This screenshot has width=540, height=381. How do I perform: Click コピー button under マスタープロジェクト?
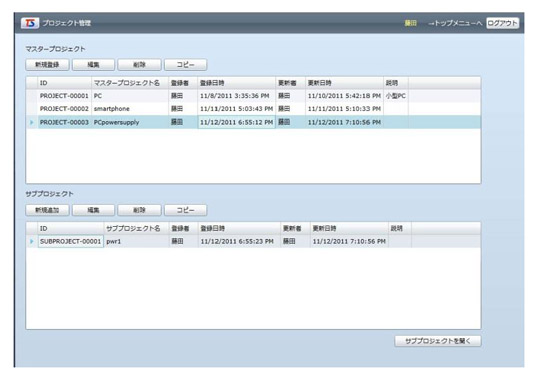tap(186, 65)
